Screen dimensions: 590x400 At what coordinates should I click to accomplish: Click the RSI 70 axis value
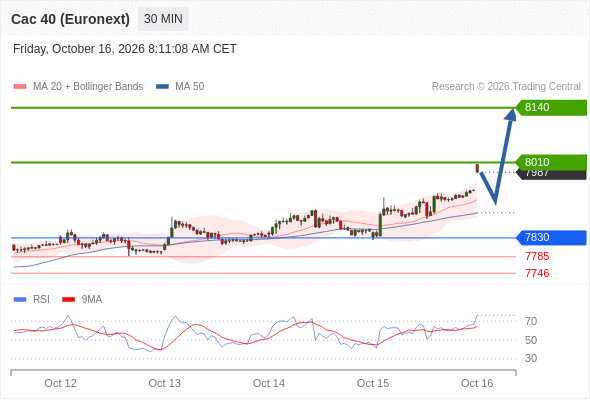531,321
